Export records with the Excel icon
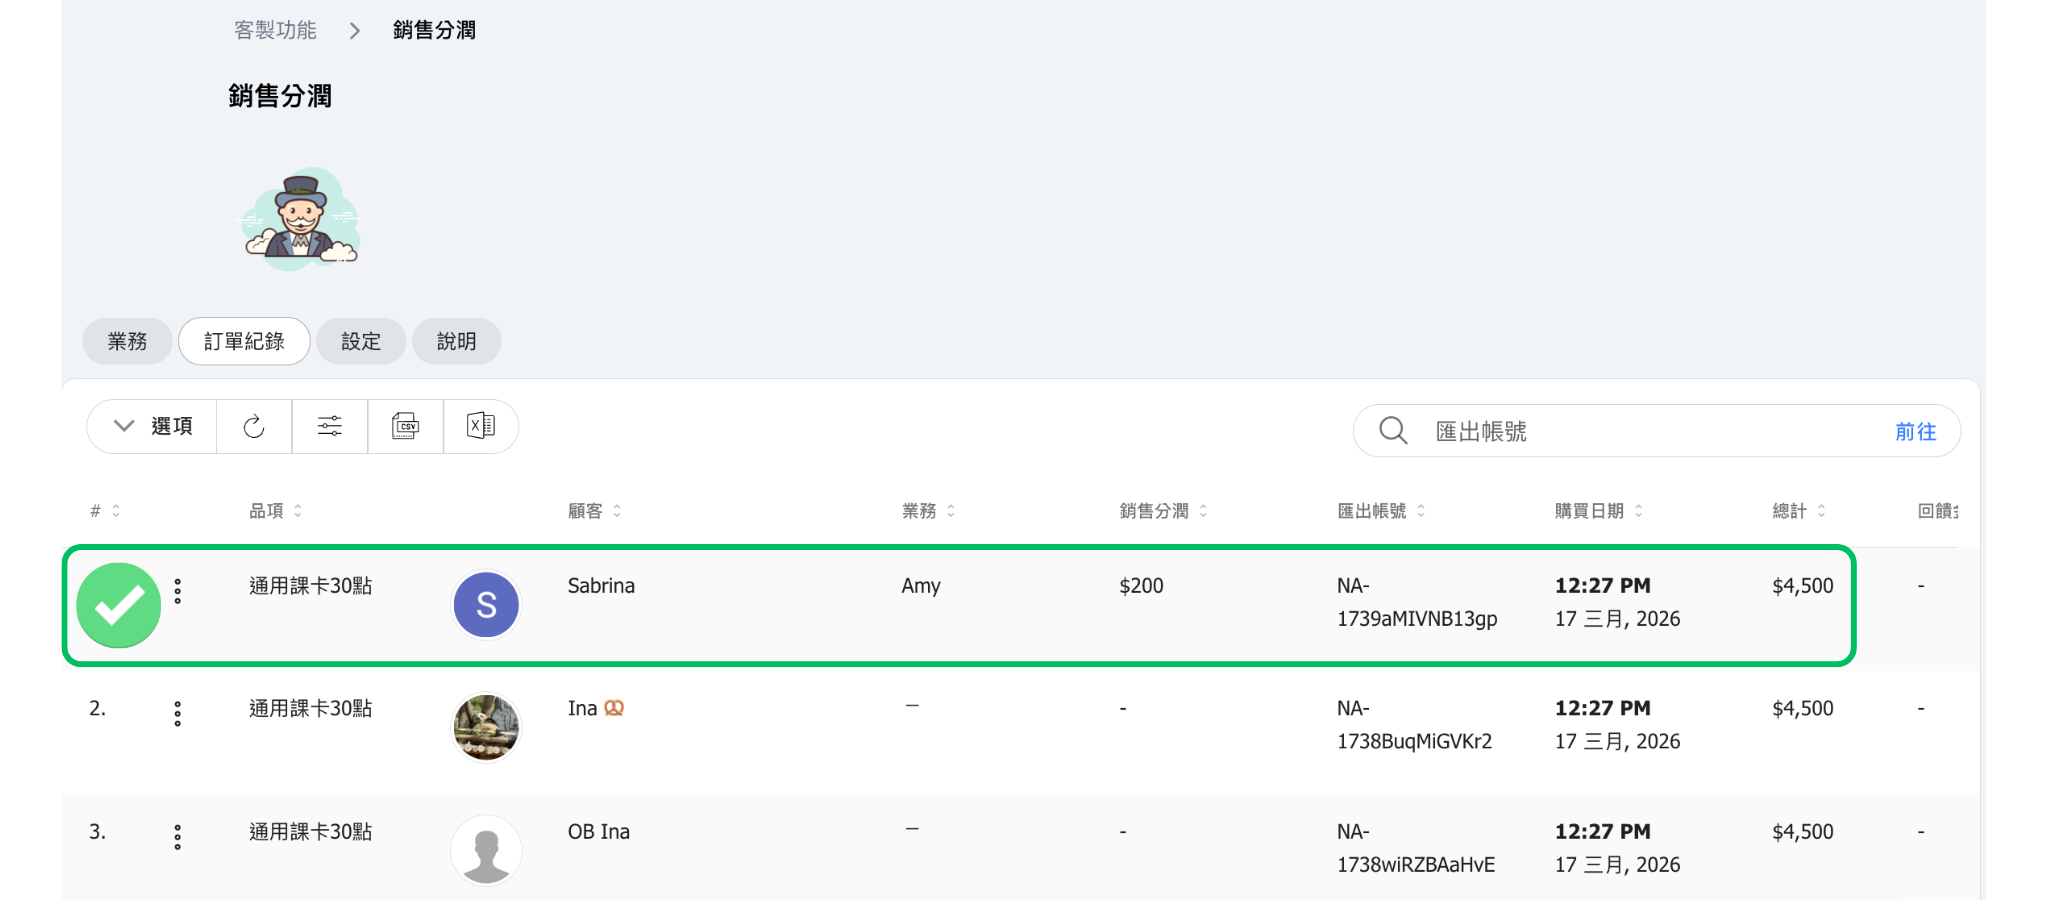Screen dimensions: 2048x900 coord(481,427)
